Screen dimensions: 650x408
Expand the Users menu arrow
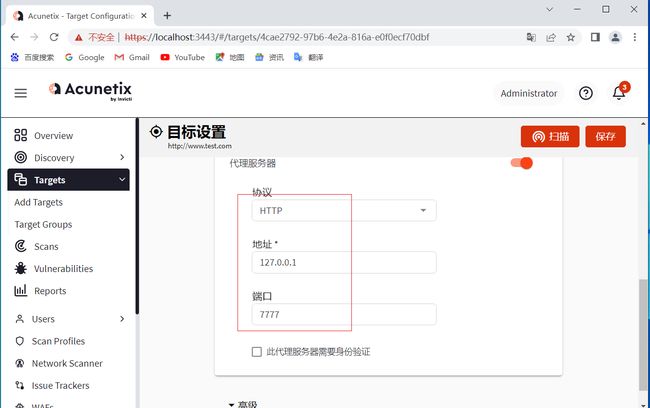122,318
